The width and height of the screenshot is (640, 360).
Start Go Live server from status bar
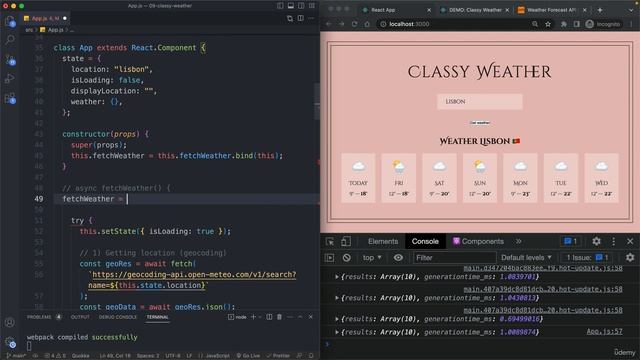pyautogui.click(x=248, y=356)
